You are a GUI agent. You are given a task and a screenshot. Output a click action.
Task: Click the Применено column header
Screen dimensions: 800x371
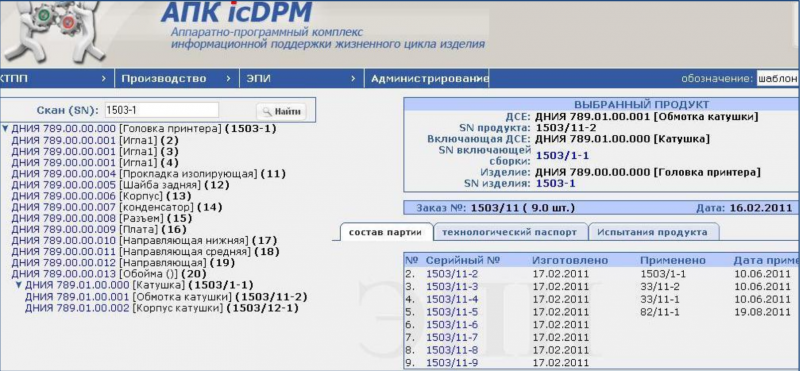673,260
